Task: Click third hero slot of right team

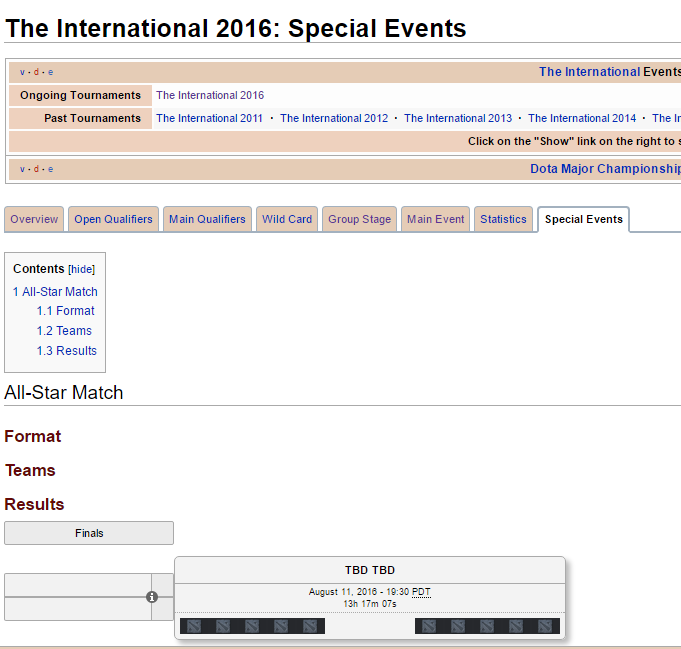Action: pos(487,626)
